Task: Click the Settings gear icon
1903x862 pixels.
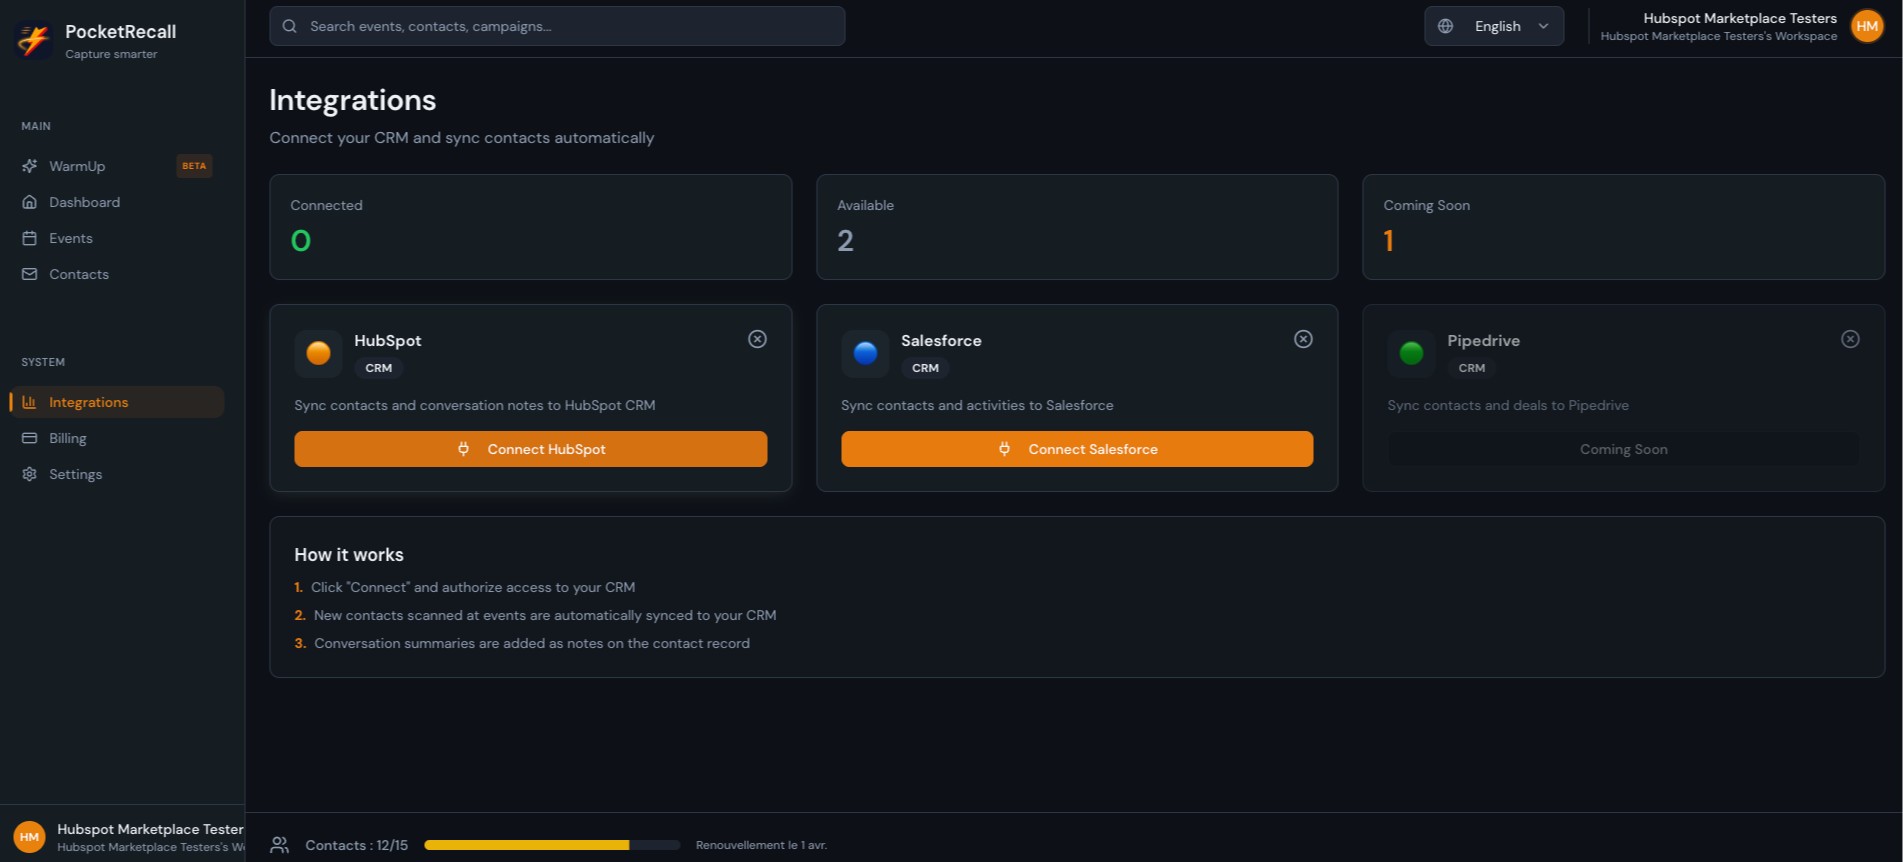Action: (x=30, y=474)
